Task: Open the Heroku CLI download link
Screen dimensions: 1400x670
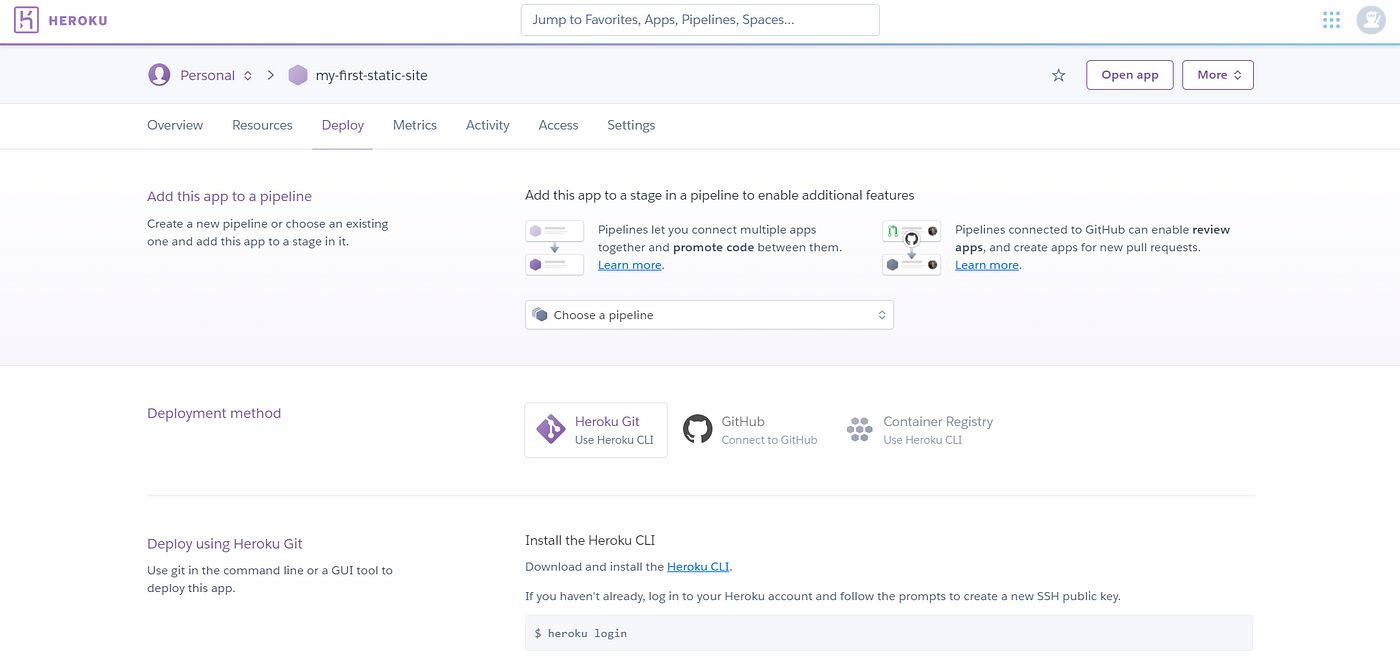Action: (x=698, y=566)
